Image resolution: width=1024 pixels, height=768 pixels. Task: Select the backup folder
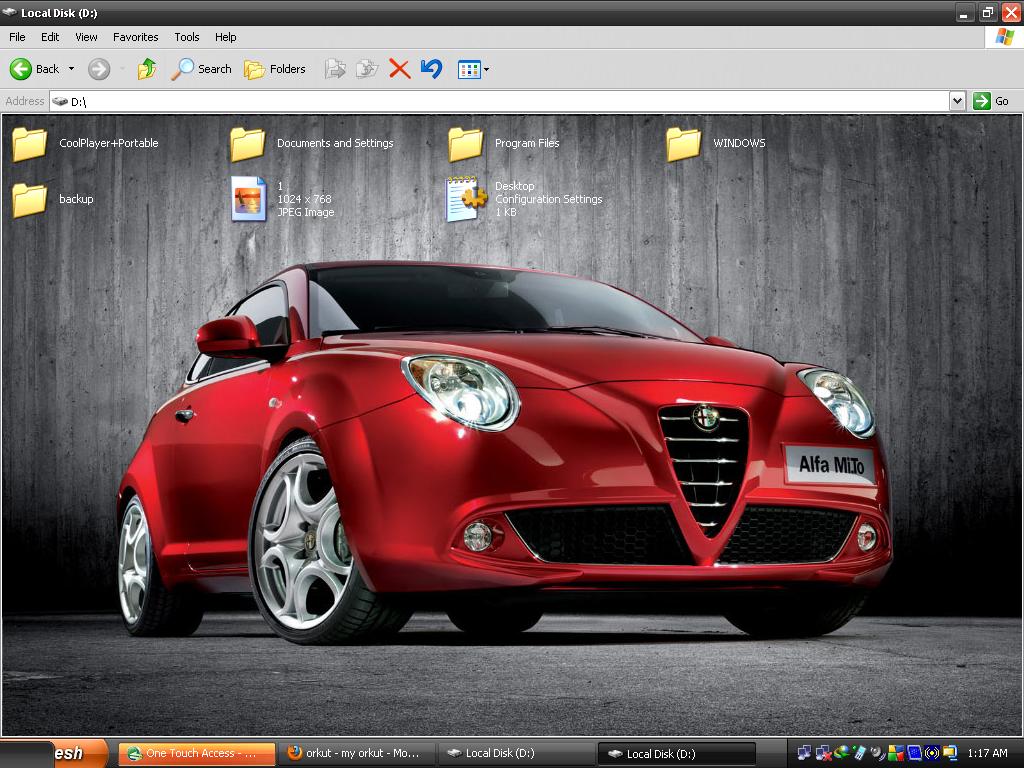28,198
